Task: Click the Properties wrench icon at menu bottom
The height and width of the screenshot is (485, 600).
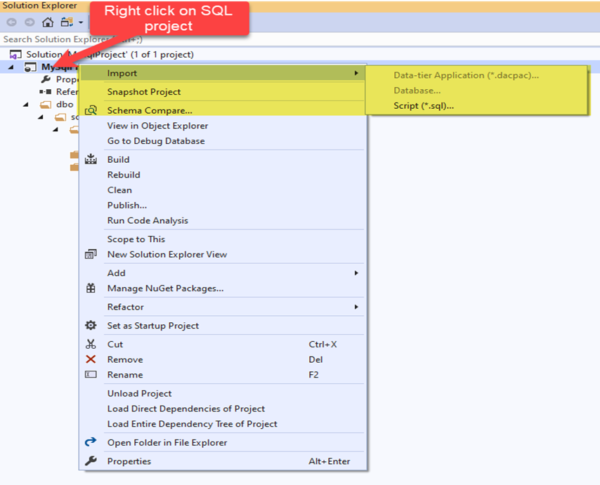Action: (91, 461)
